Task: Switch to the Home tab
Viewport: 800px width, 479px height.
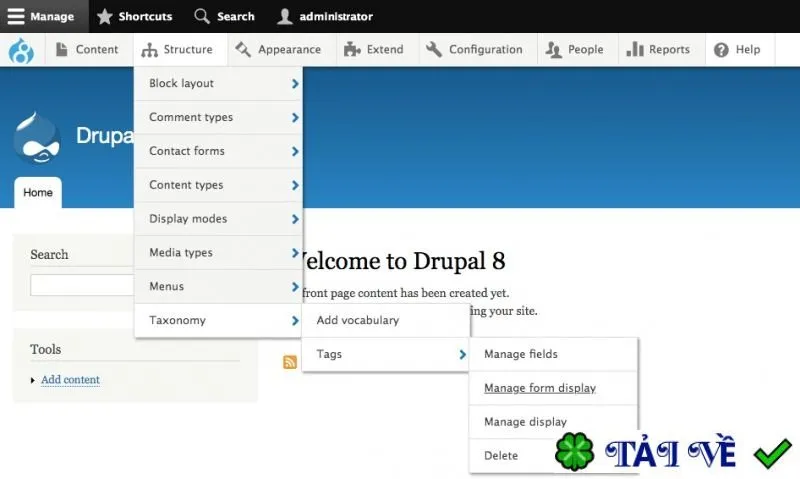Action: (x=38, y=192)
